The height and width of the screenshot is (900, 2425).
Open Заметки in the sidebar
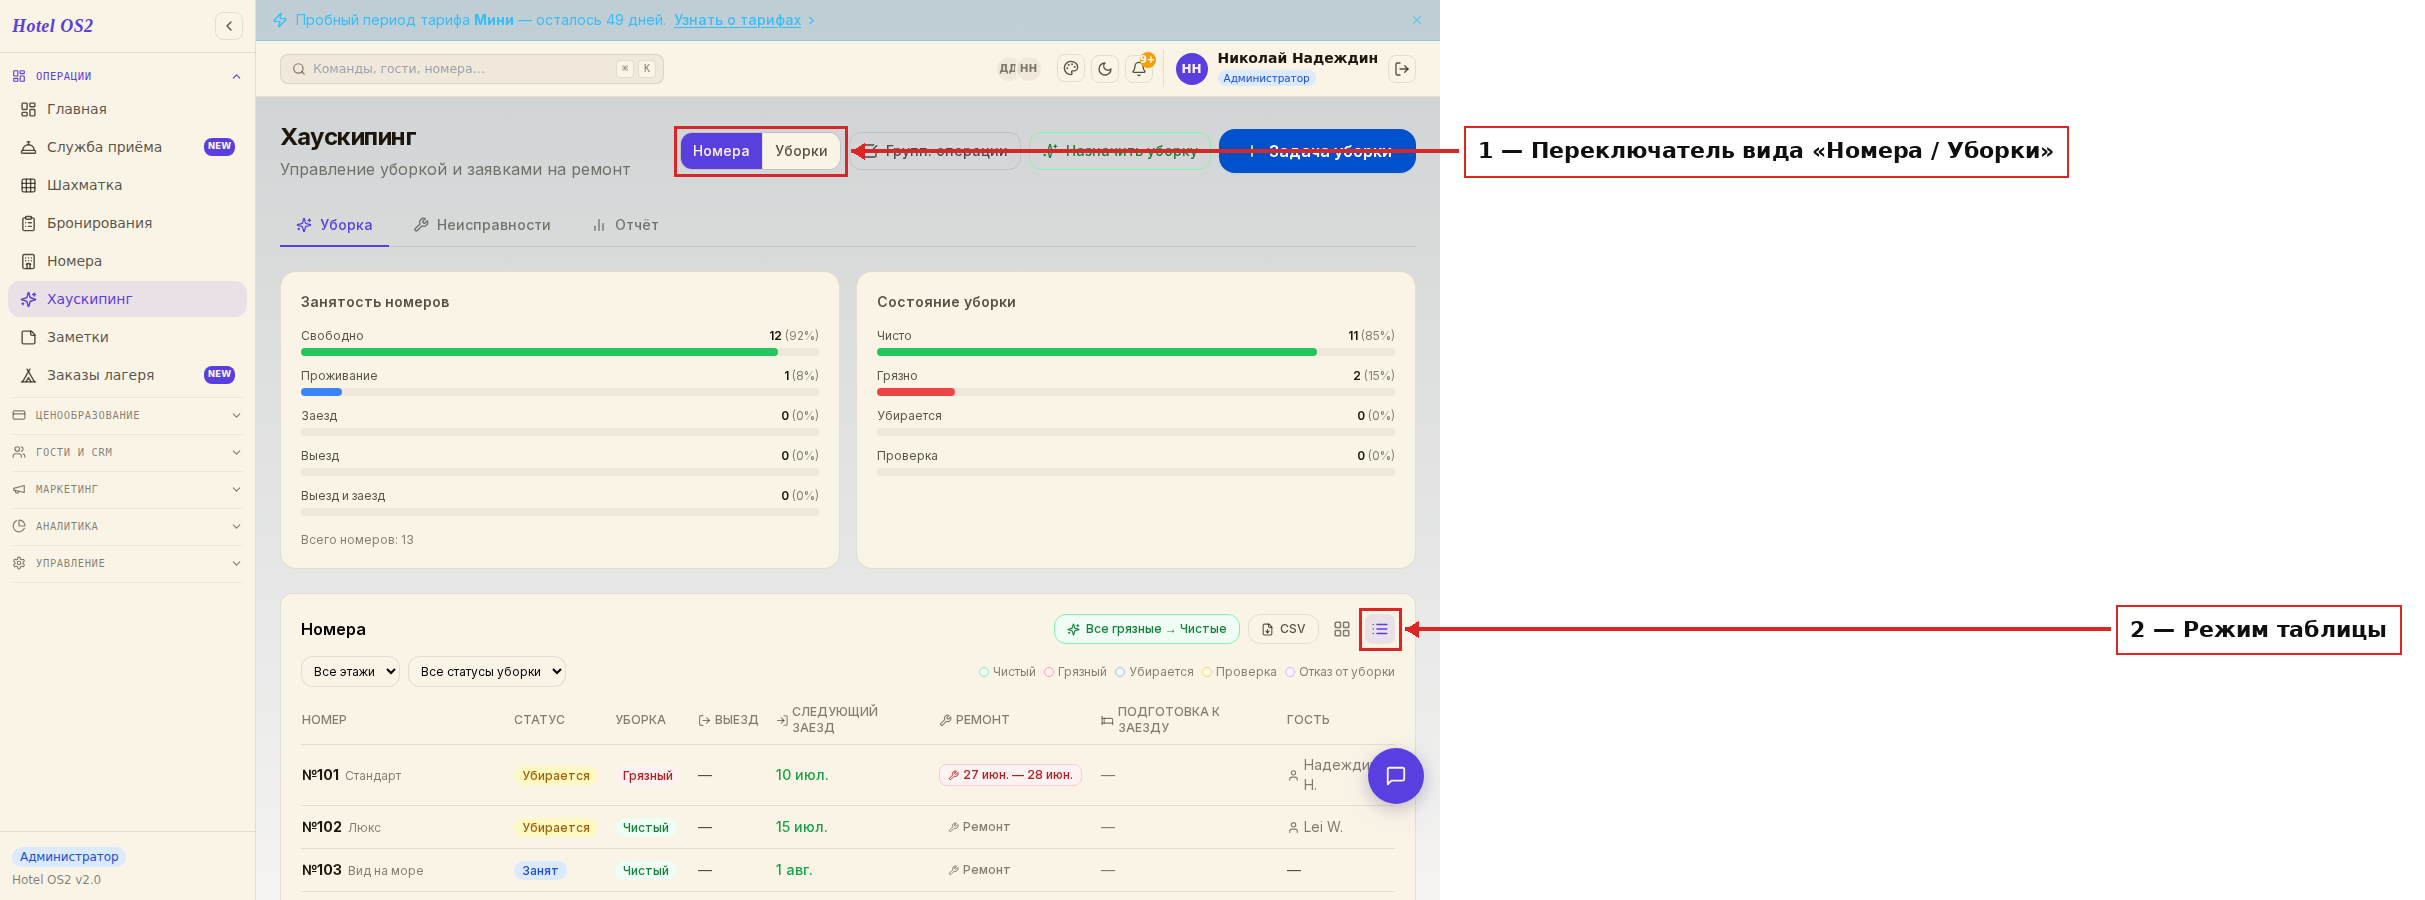pos(127,337)
